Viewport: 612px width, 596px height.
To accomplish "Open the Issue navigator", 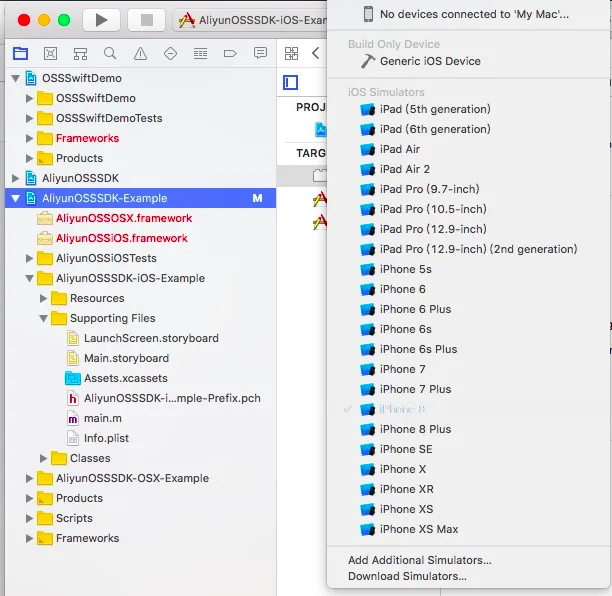I will 140,53.
